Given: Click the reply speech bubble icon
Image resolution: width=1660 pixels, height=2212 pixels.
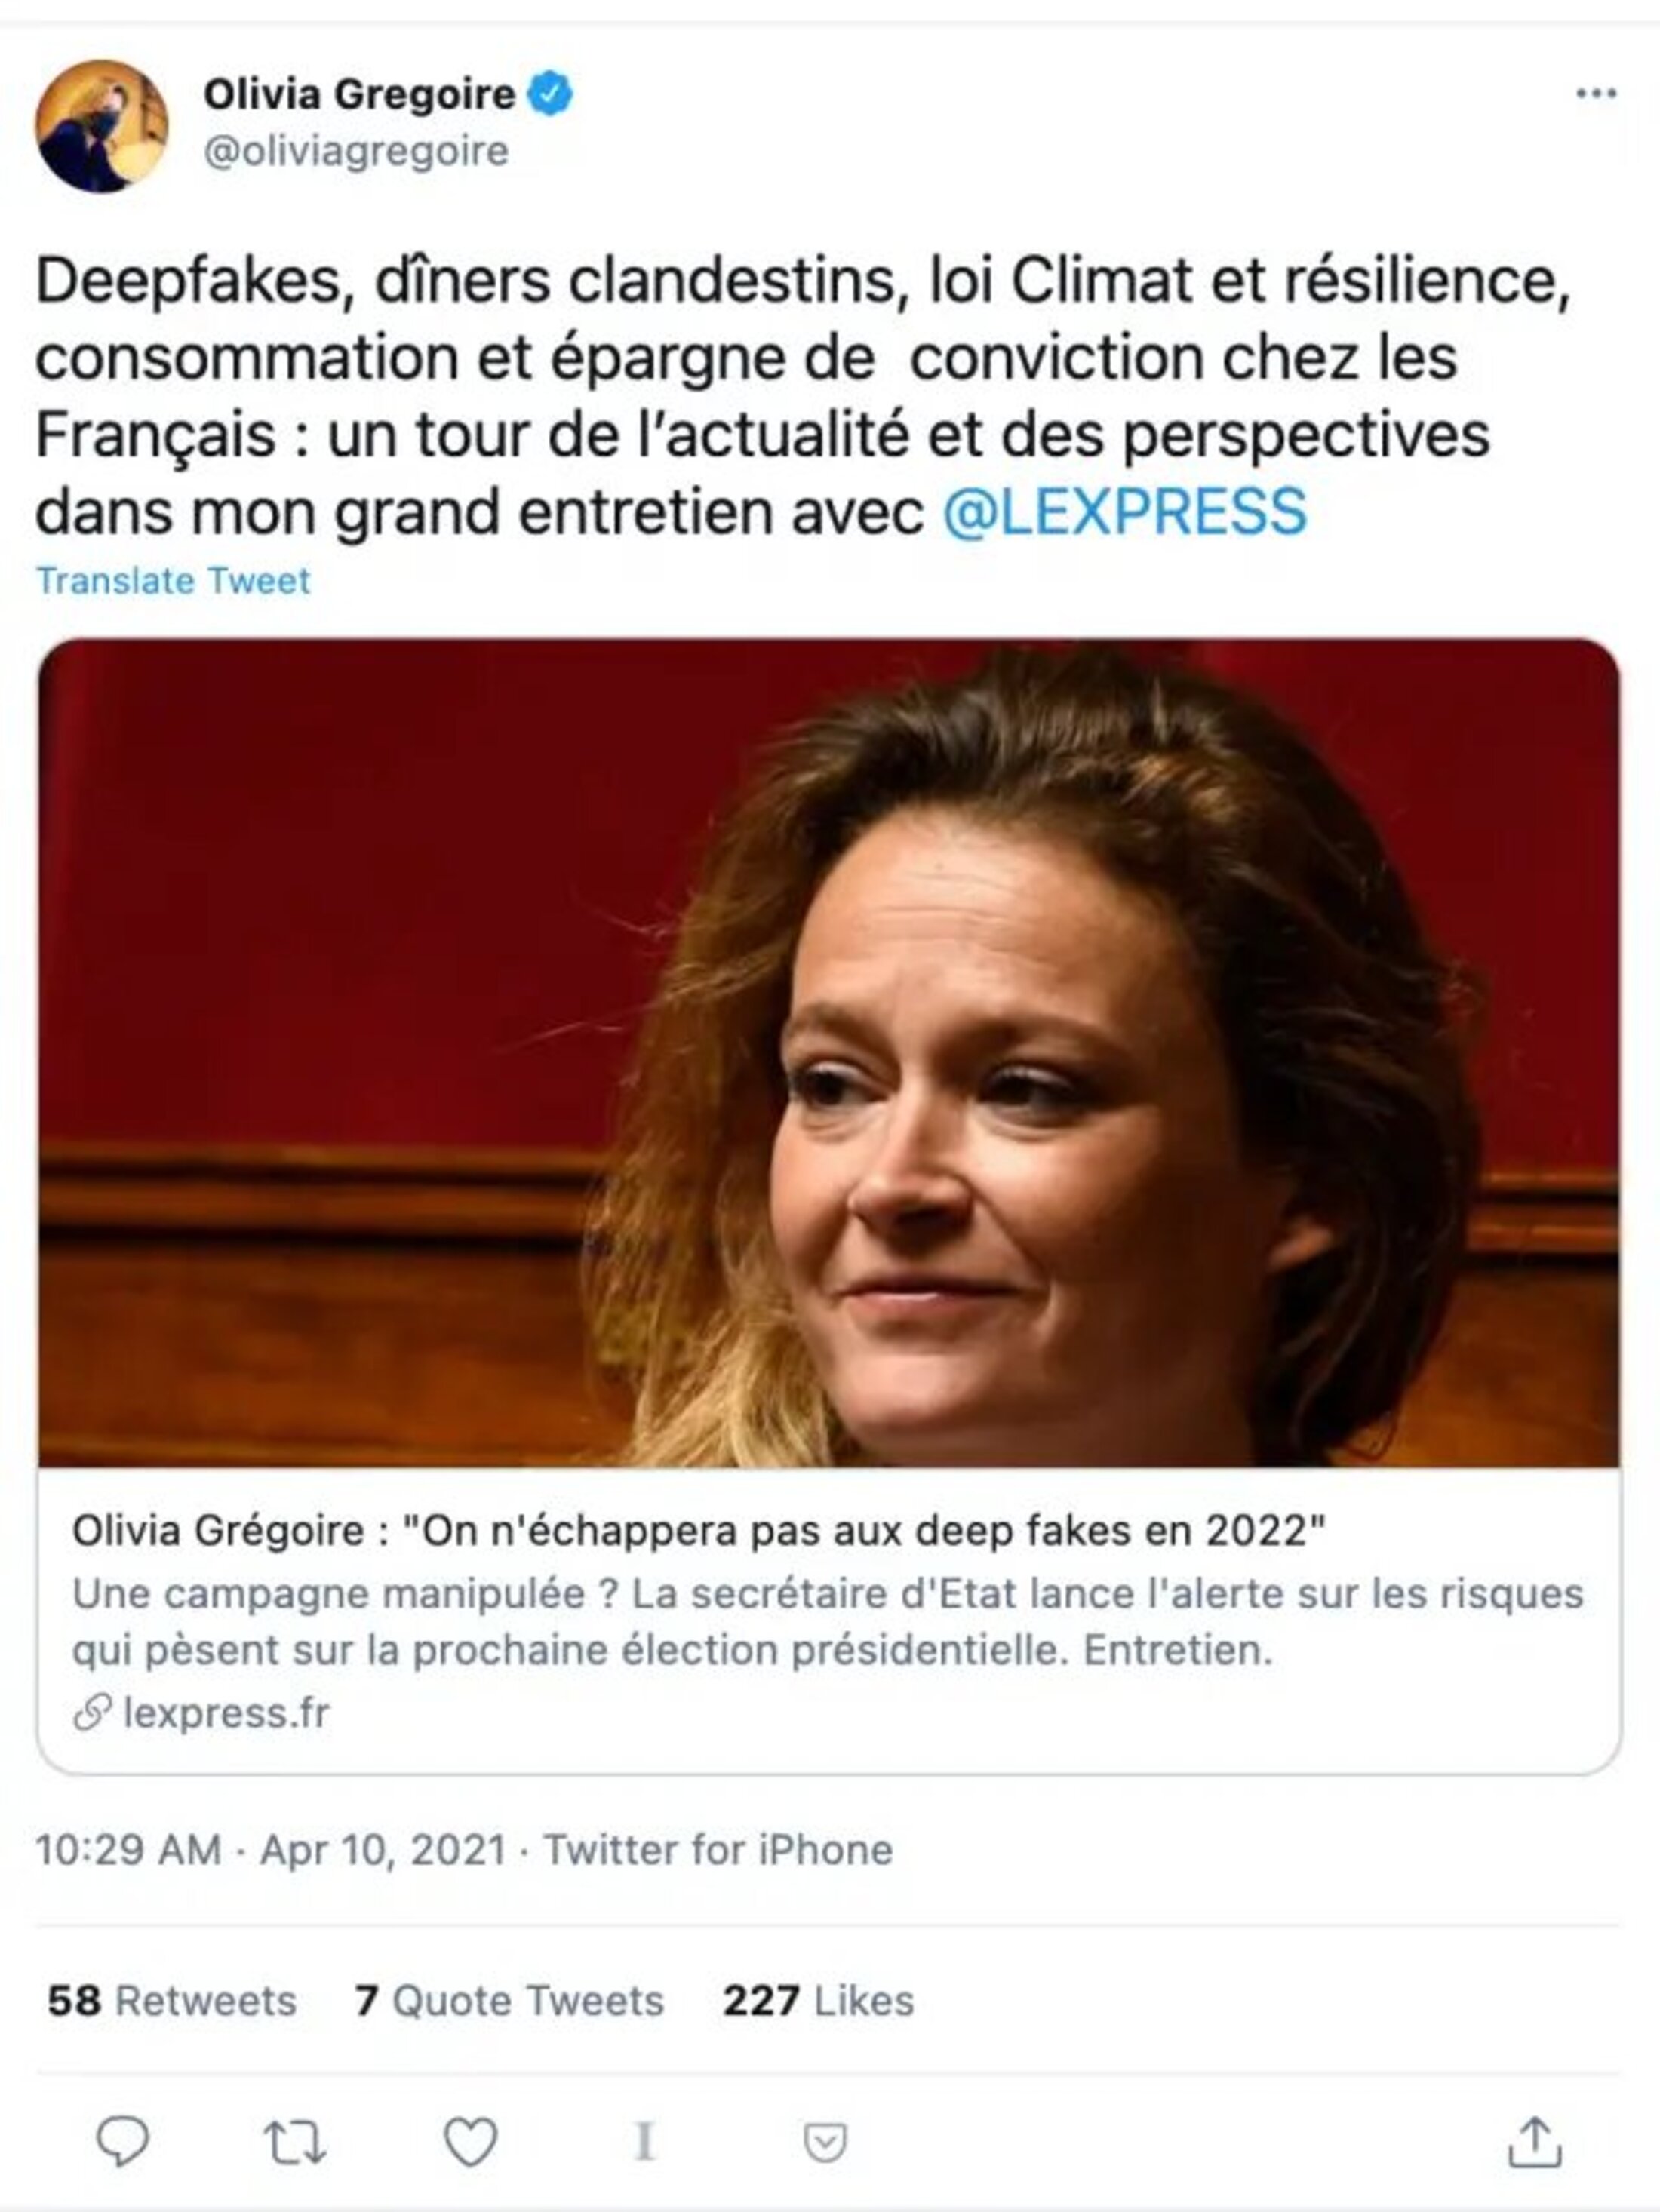Looking at the screenshot, I should tap(122, 2141).
